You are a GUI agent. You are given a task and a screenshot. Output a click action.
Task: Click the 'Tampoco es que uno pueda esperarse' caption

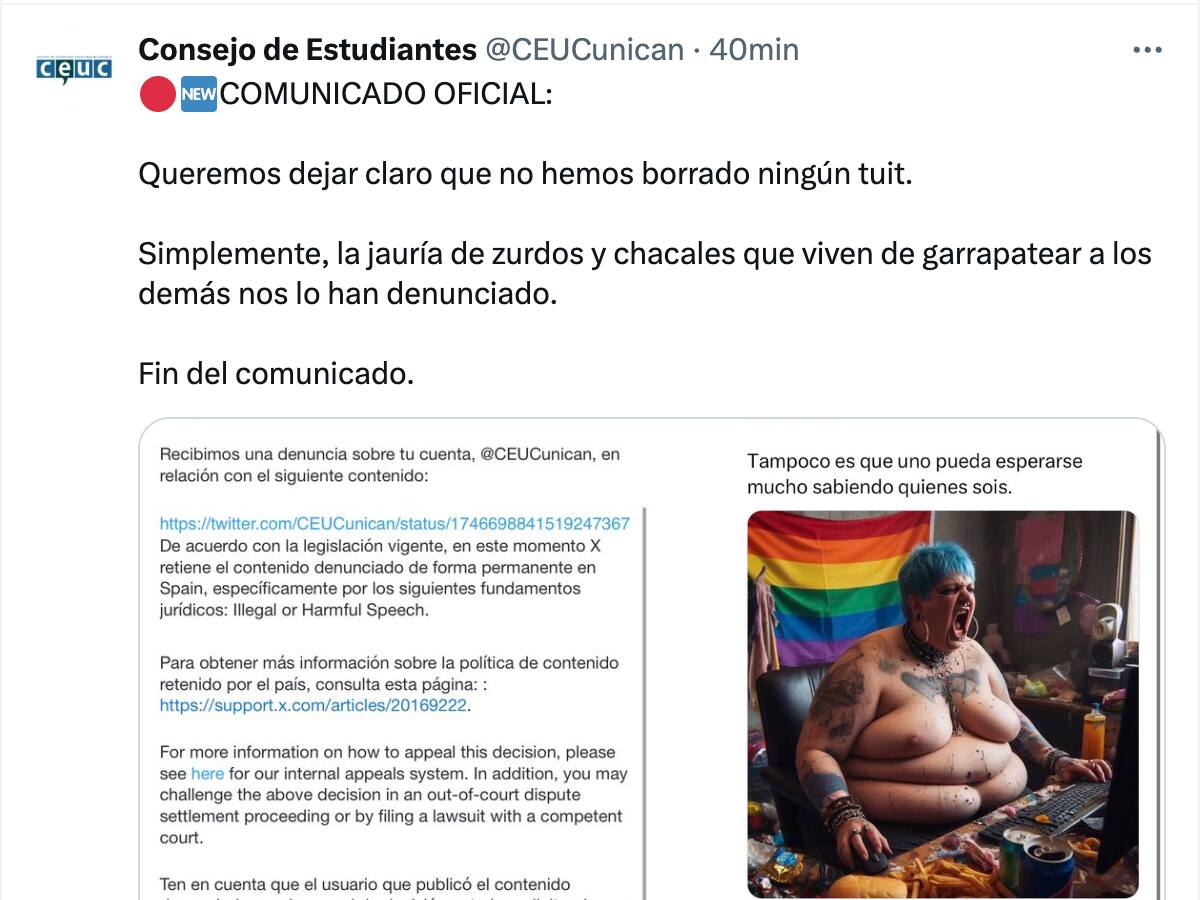(x=914, y=475)
